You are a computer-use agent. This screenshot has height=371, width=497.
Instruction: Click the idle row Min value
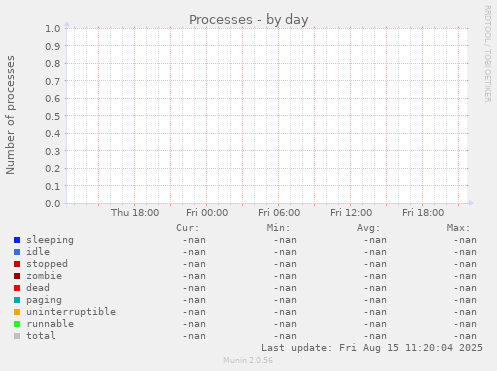(x=285, y=252)
